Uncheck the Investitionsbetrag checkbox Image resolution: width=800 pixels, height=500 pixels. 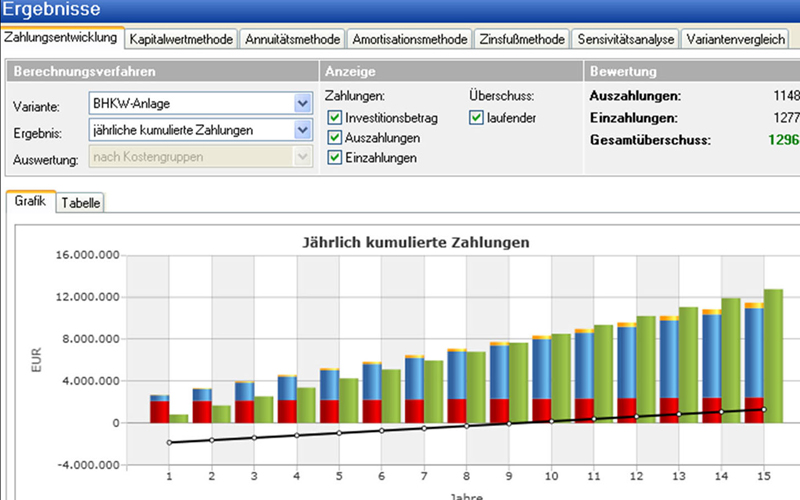[x=335, y=118]
